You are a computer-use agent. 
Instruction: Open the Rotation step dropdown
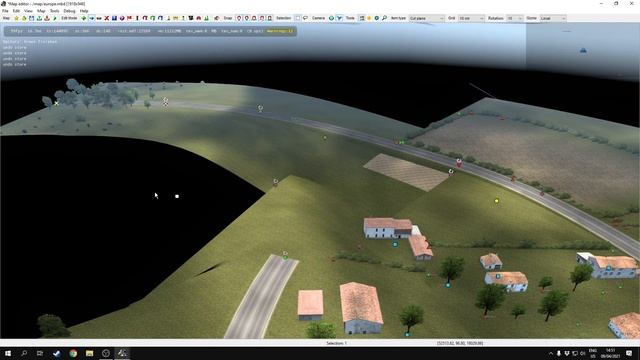point(514,18)
